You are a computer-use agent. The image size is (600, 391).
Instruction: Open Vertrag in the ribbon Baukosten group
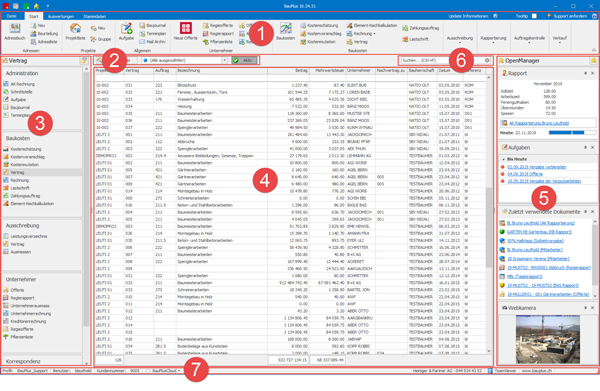357,42
